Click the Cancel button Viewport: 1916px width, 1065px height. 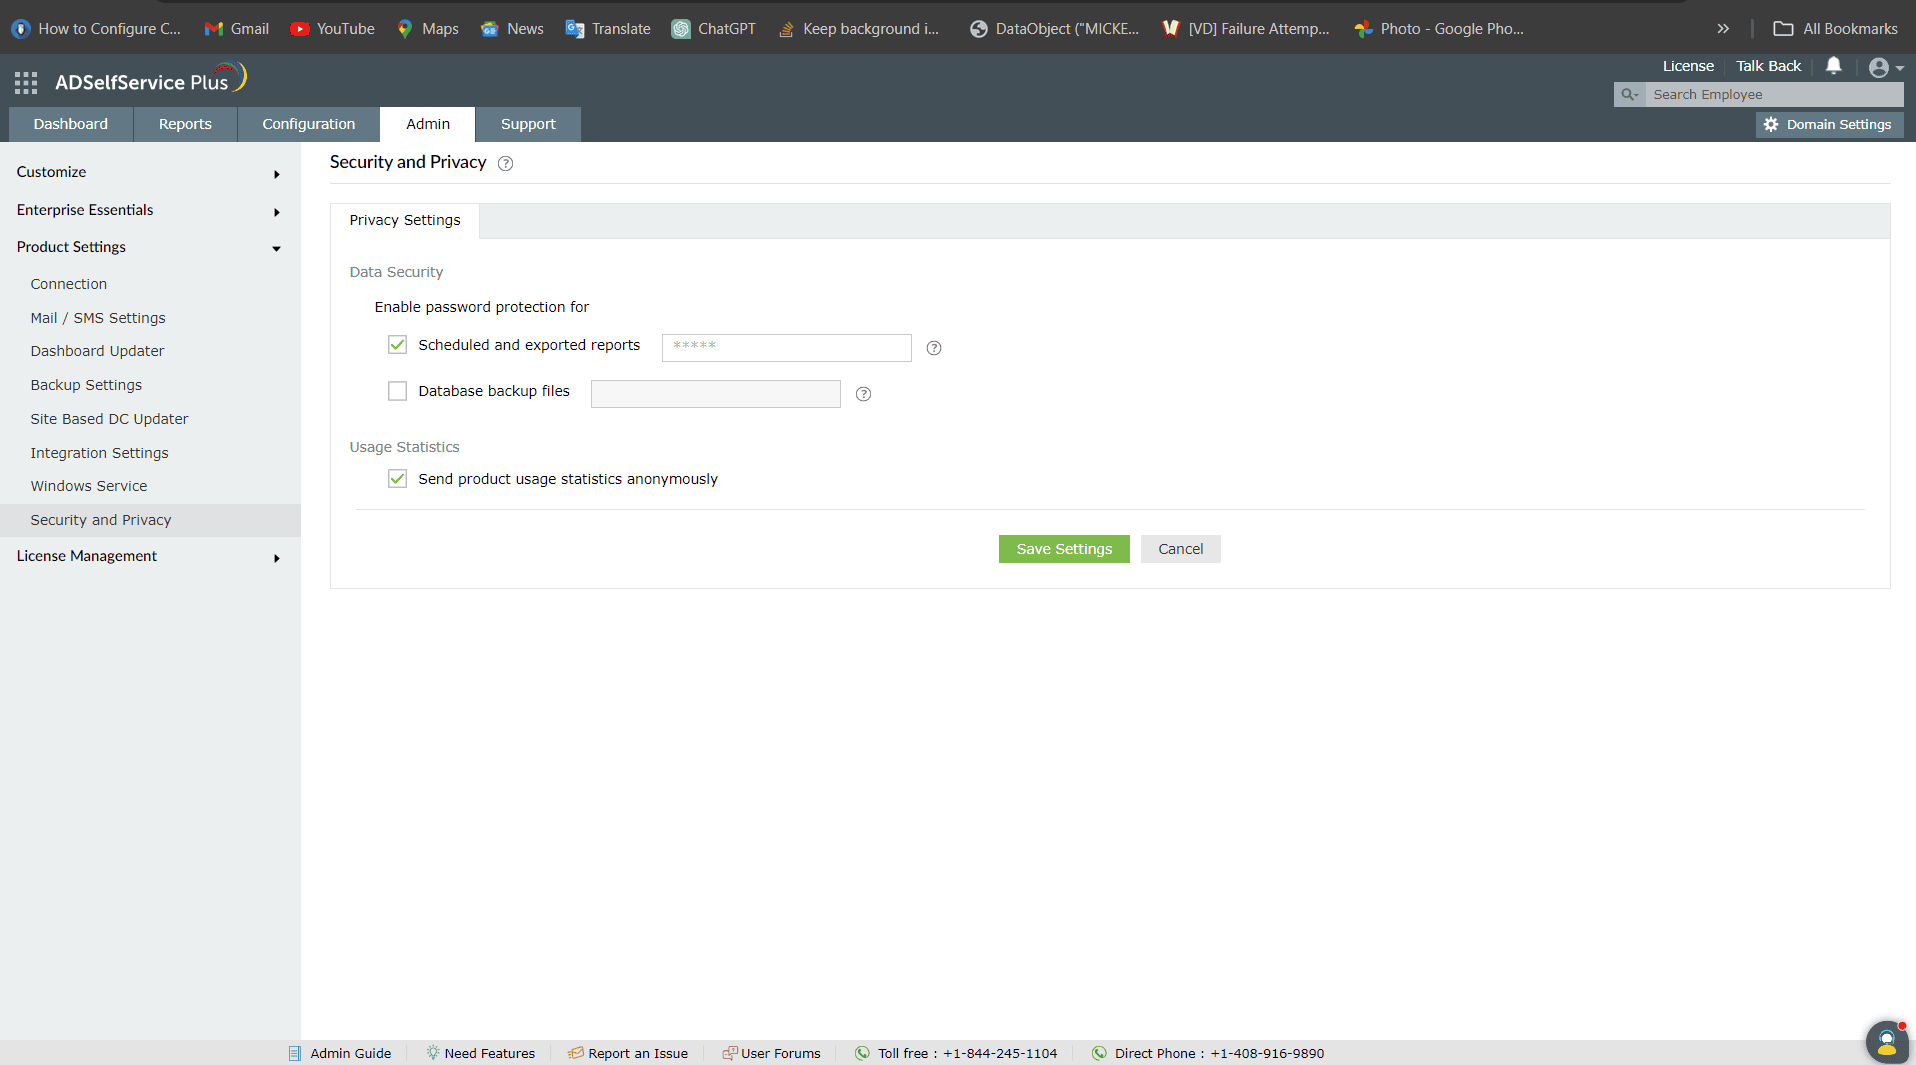(1181, 549)
